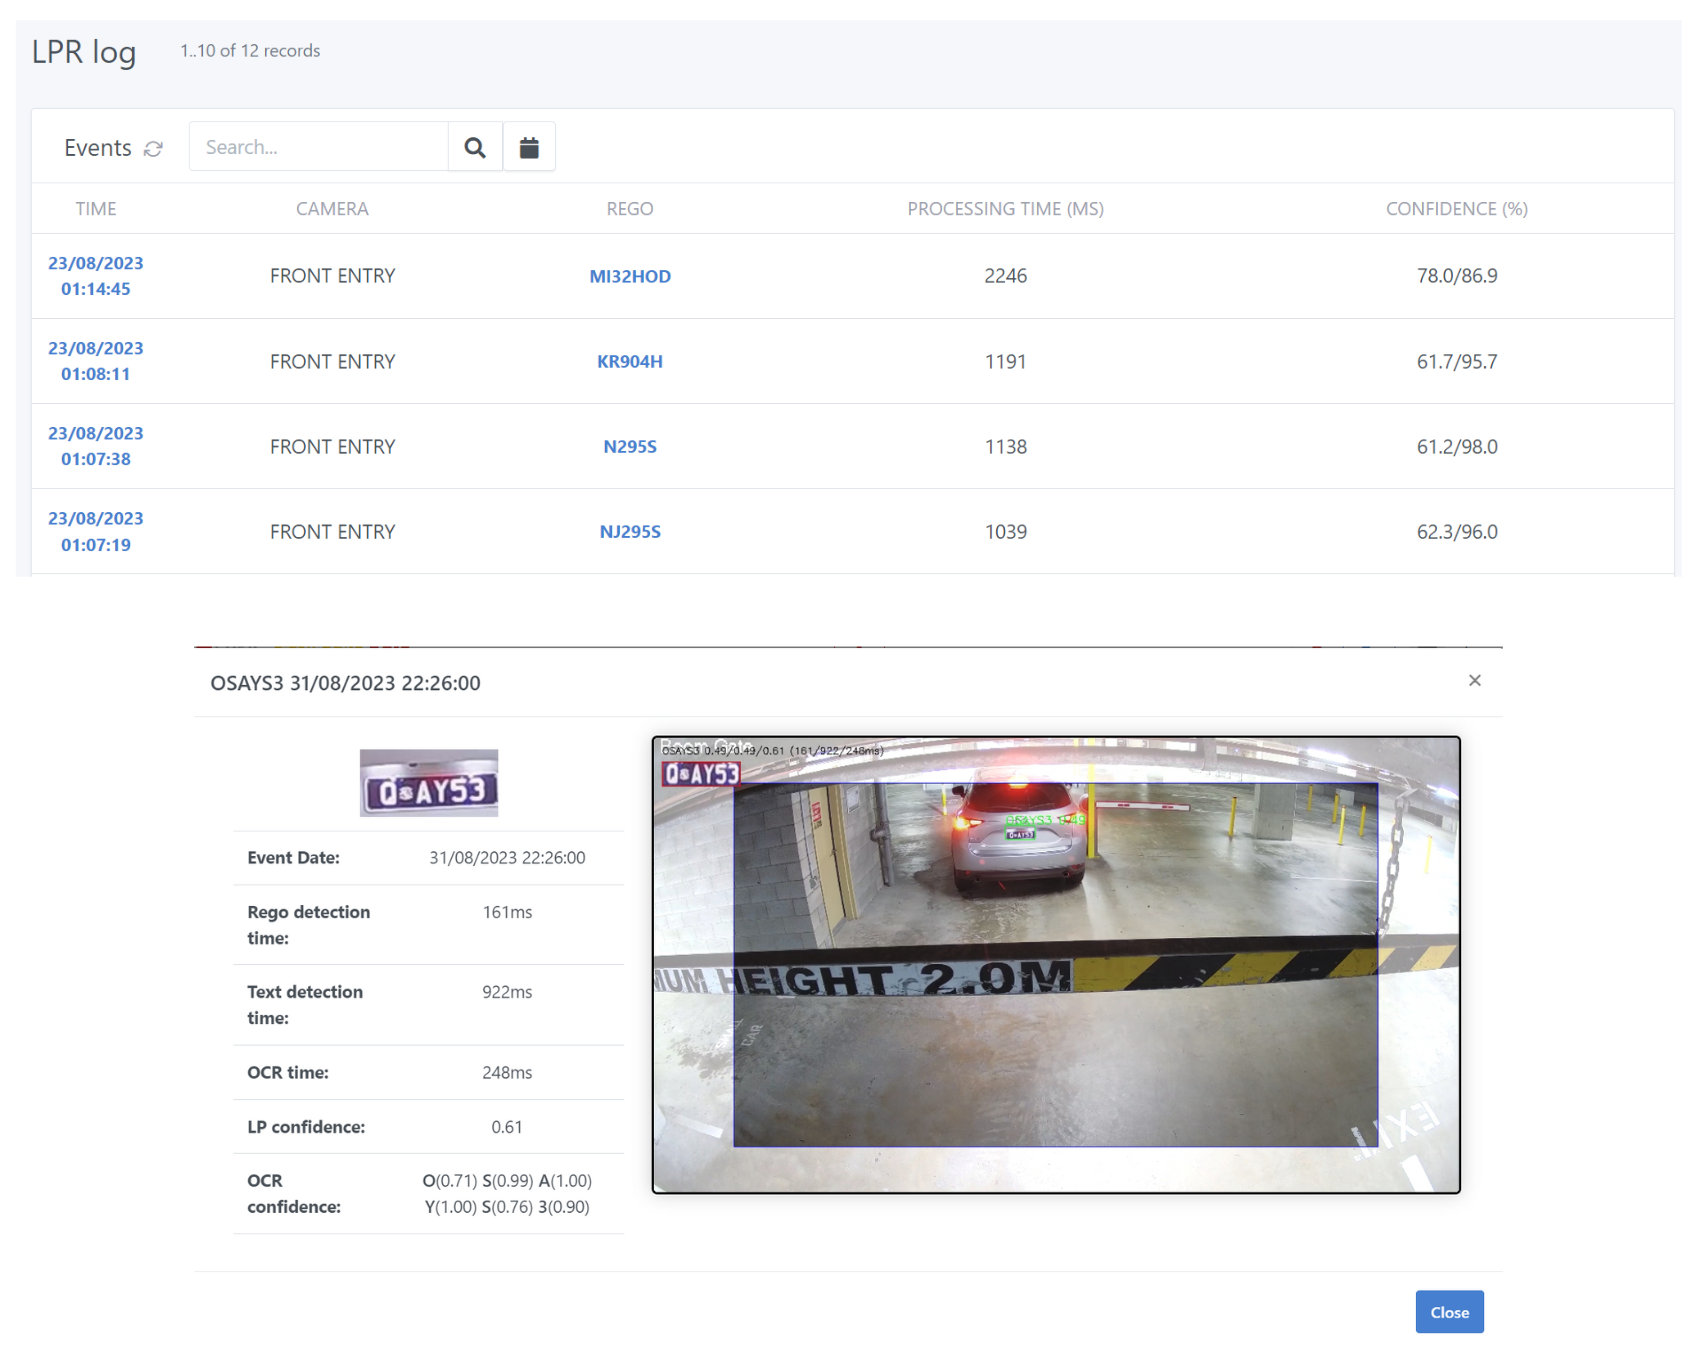Click the CAMERA column header

pyautogui.click(x=332, y=209)
